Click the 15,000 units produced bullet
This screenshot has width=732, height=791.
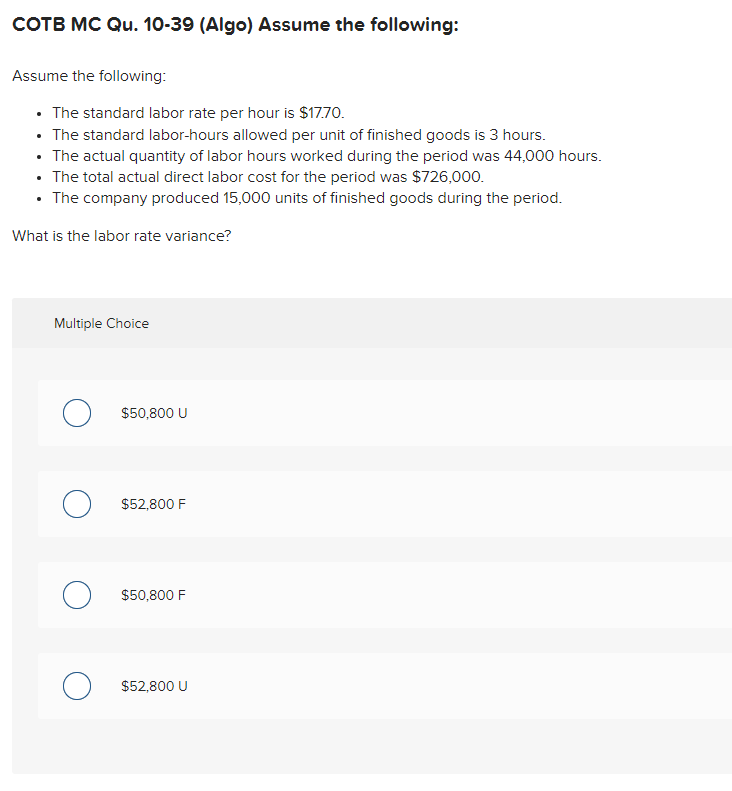(x=307, y=198)
